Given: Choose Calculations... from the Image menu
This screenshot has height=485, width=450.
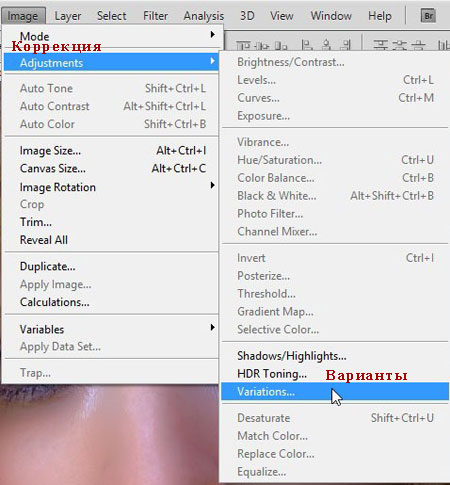Looking at the screenshot, I should pos(111,302).
